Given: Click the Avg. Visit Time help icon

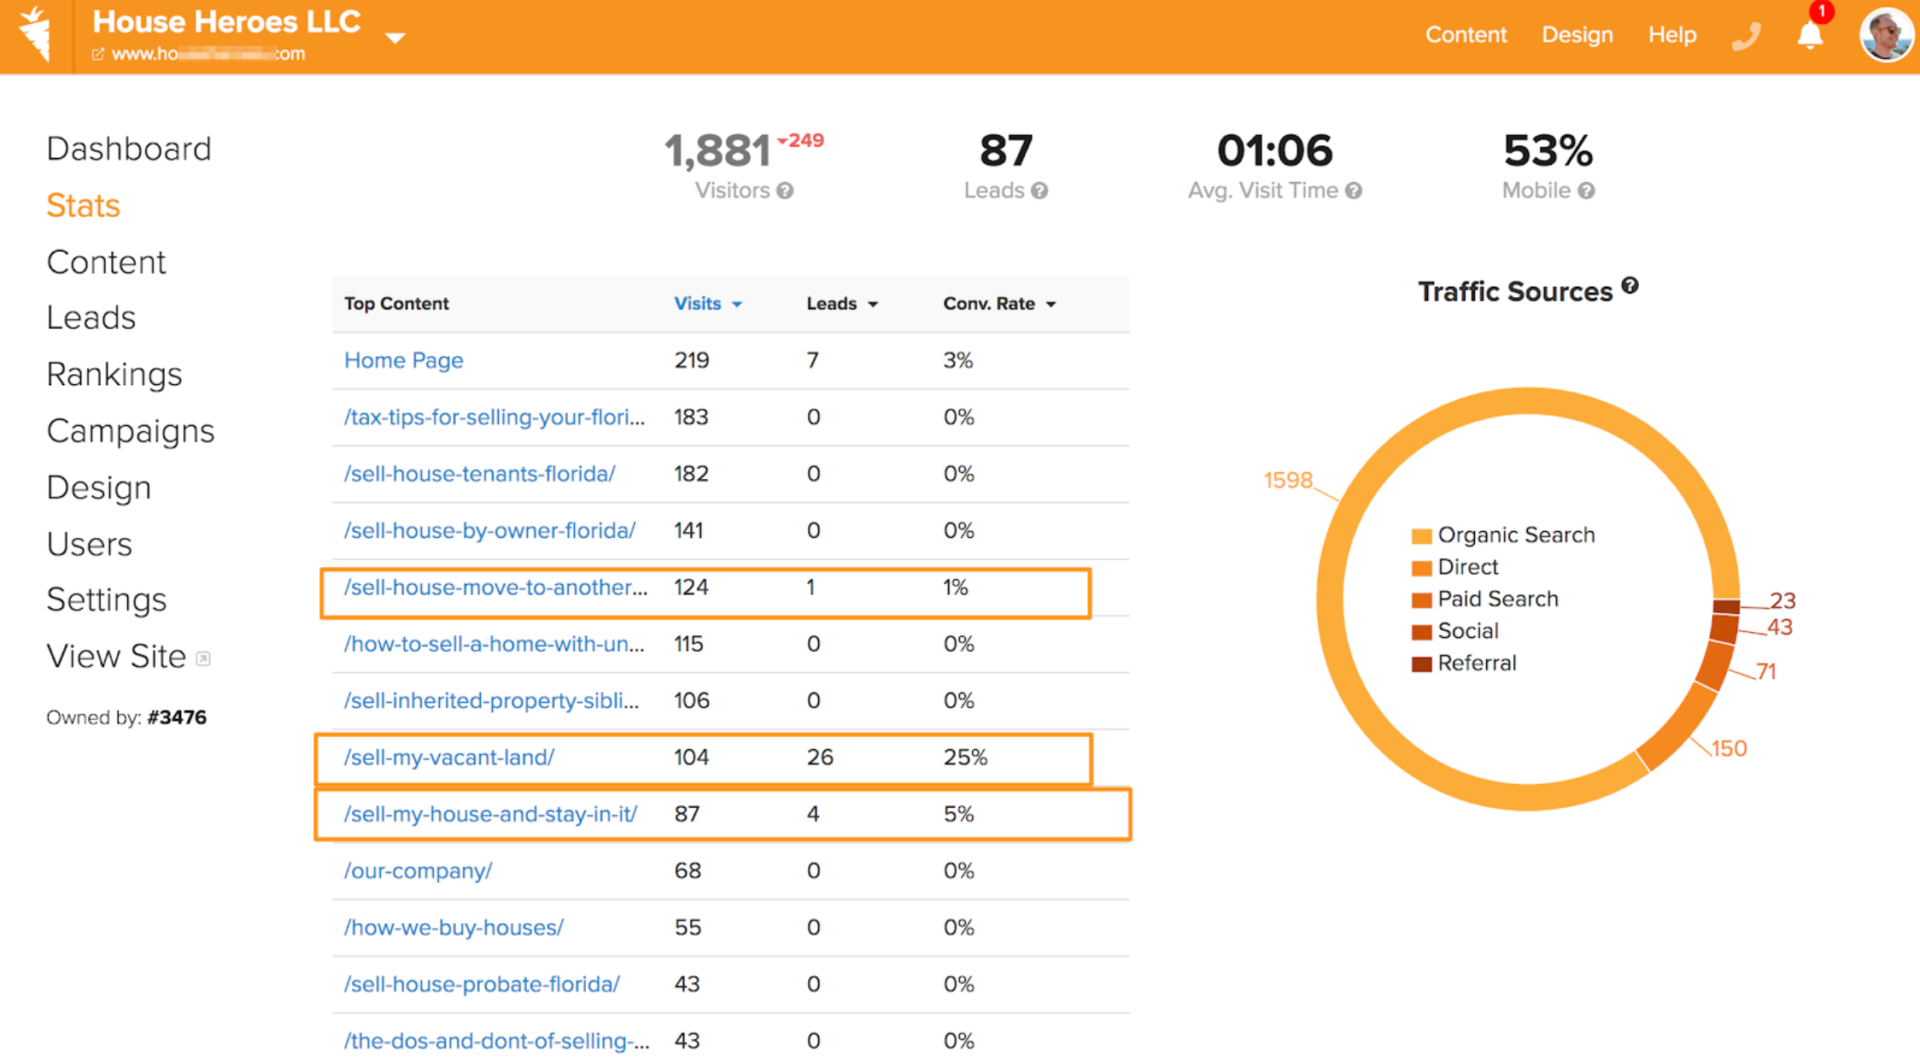Looking at the screenshot, I should [x=1354, y=191].
